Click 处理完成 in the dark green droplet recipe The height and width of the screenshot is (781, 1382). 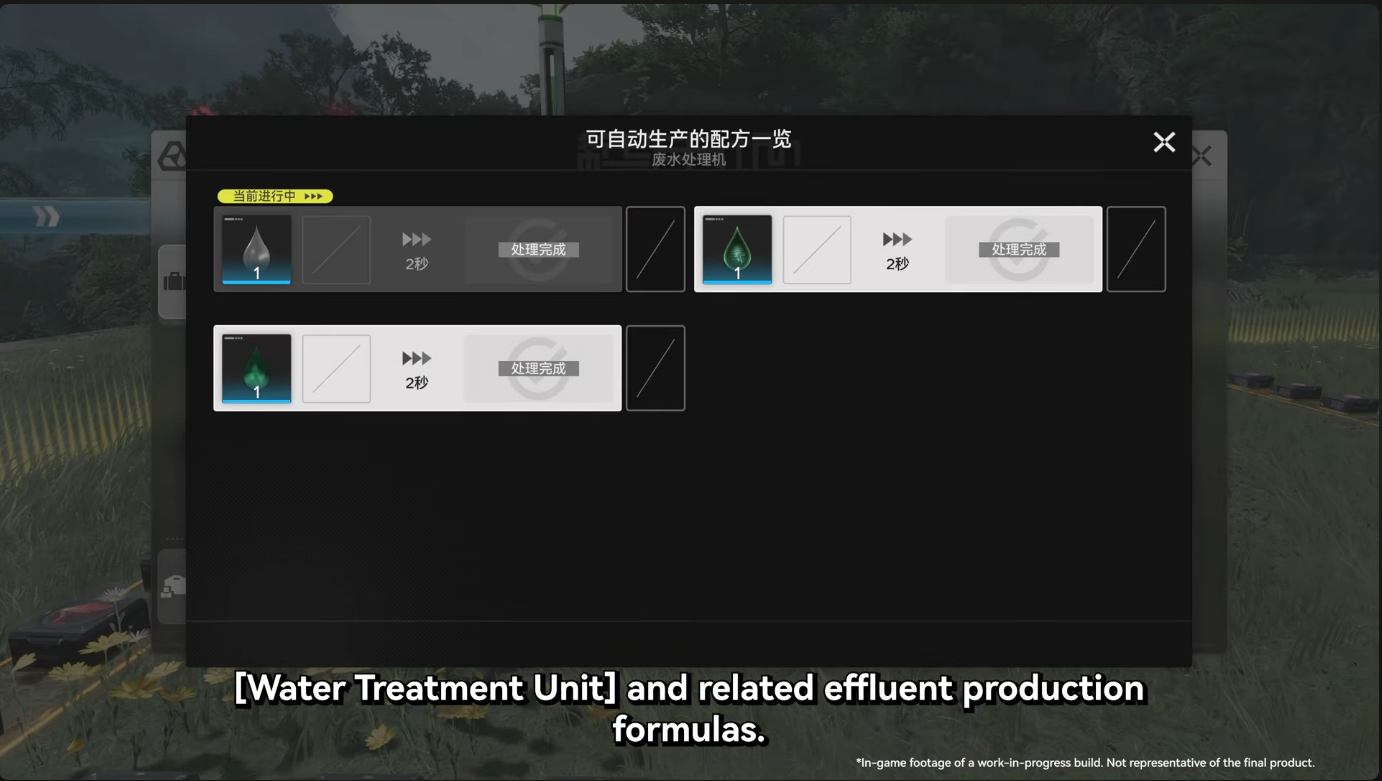pos(539,368)
